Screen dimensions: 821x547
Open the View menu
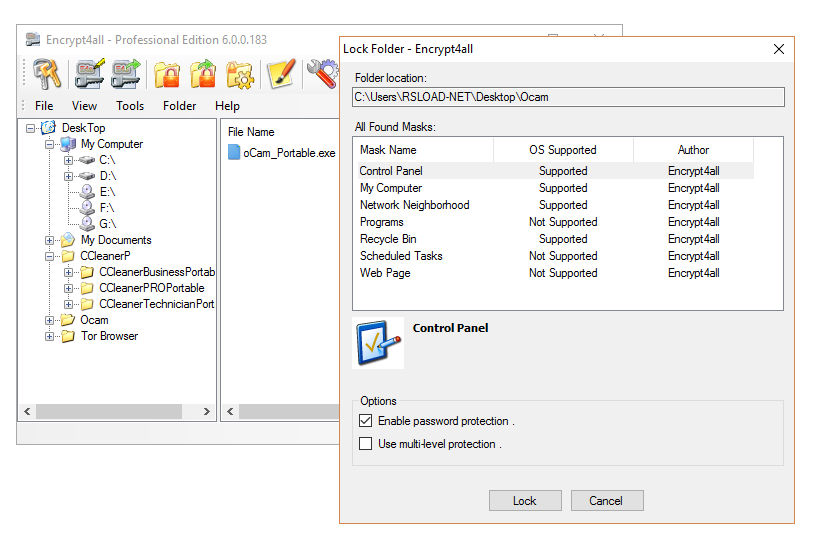84,106
